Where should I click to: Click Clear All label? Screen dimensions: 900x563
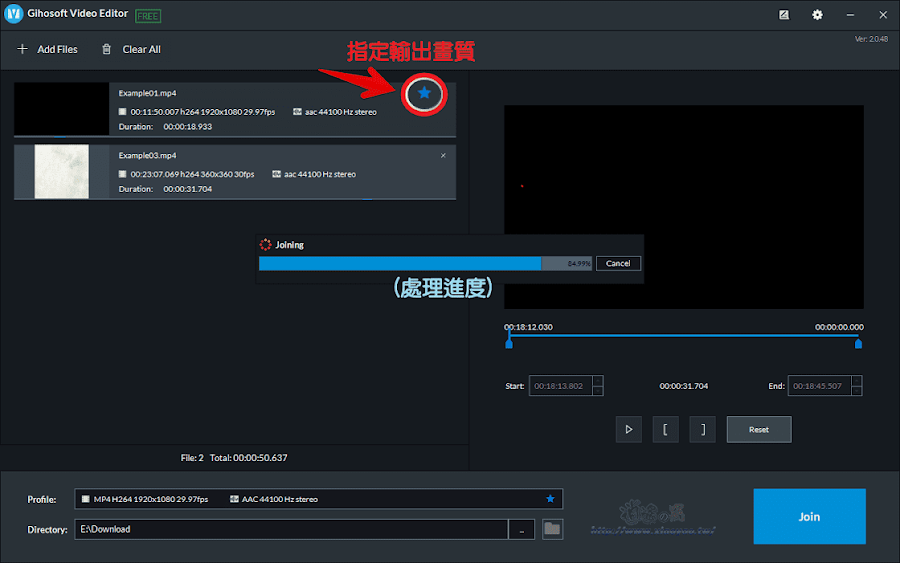tap(141, 49)
